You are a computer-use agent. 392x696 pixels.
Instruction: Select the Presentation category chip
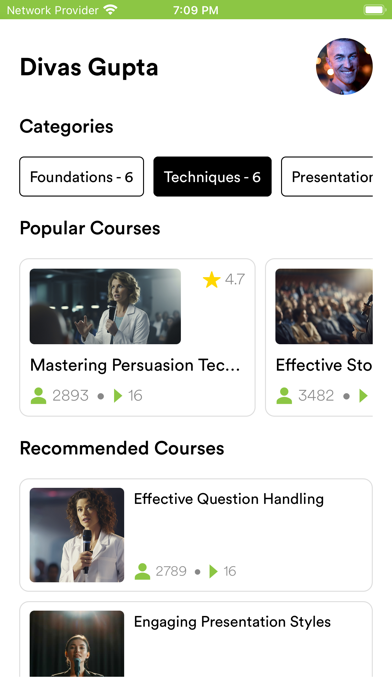pos(327,177)
